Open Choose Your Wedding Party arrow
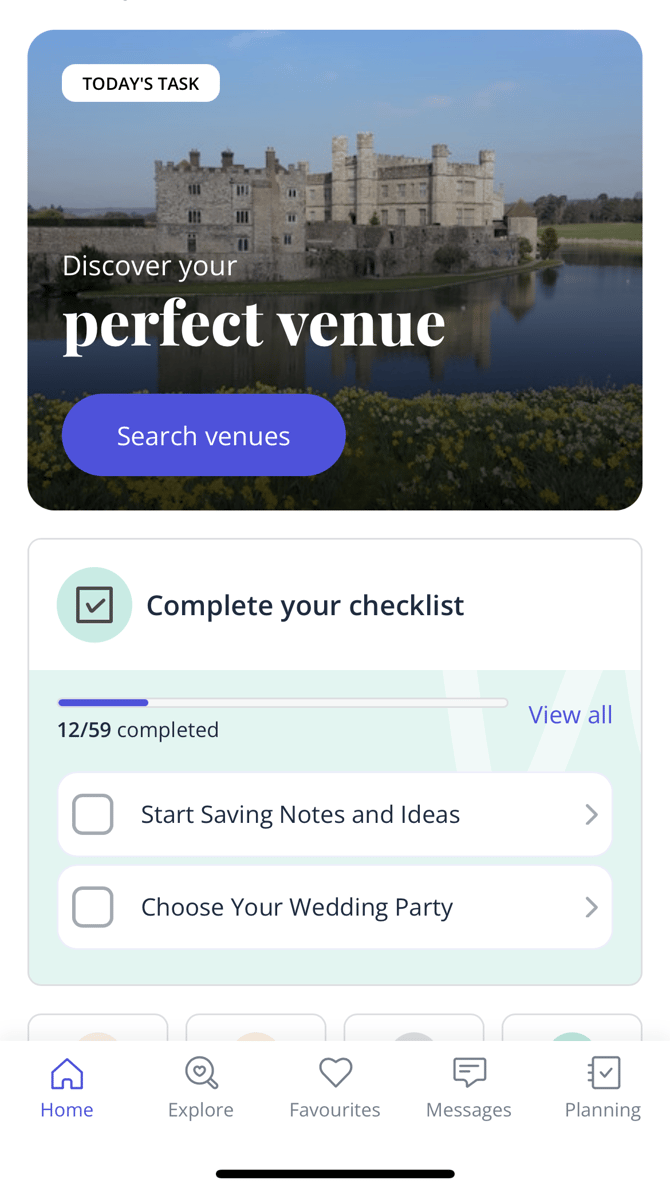670x1192 pixels. [591, 907]
